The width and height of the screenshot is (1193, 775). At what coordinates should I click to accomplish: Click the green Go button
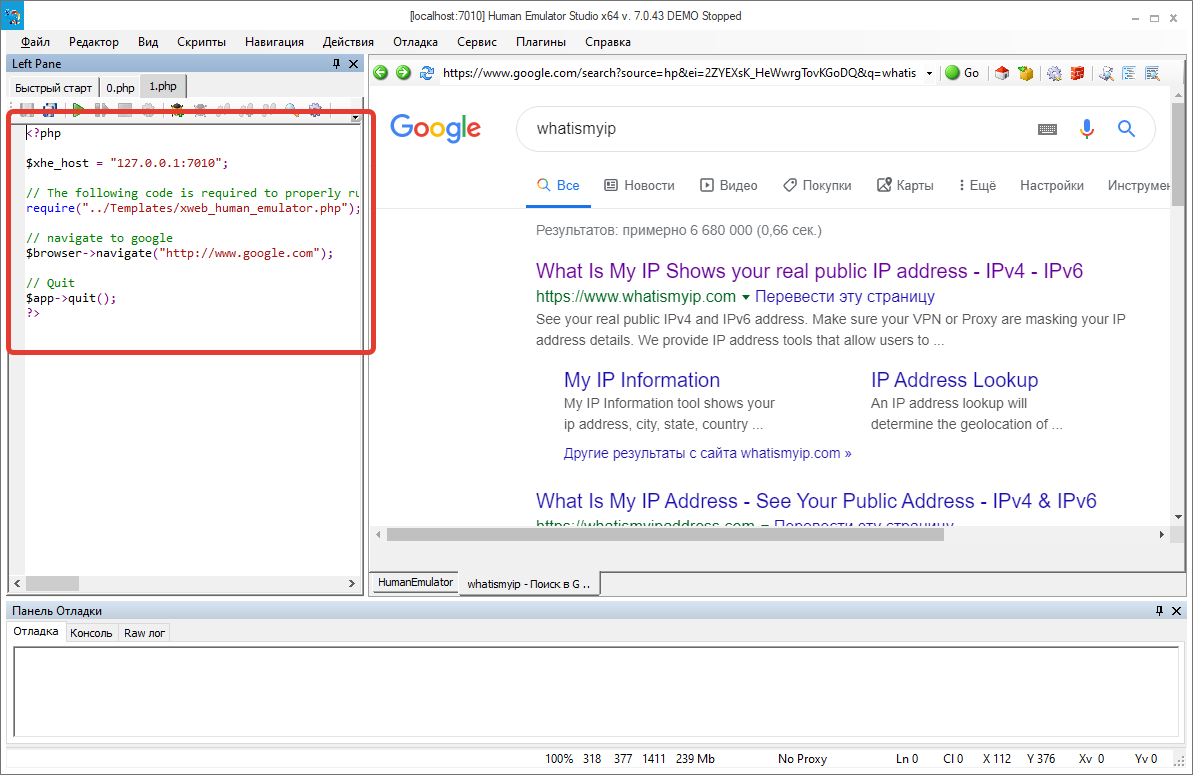point(962,73)
